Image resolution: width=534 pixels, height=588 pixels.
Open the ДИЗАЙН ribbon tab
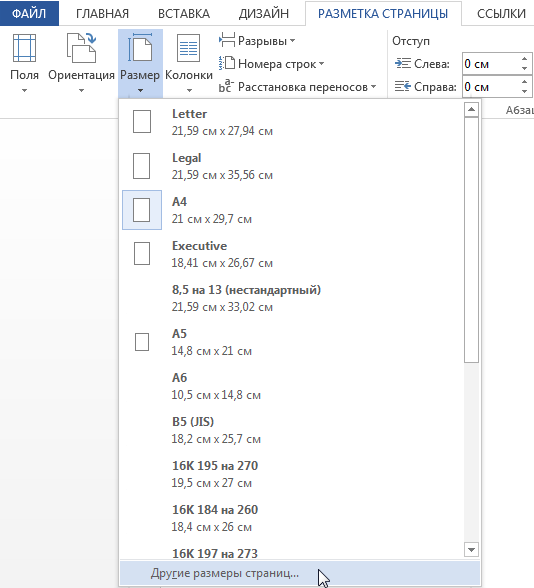tap(264, 14)
